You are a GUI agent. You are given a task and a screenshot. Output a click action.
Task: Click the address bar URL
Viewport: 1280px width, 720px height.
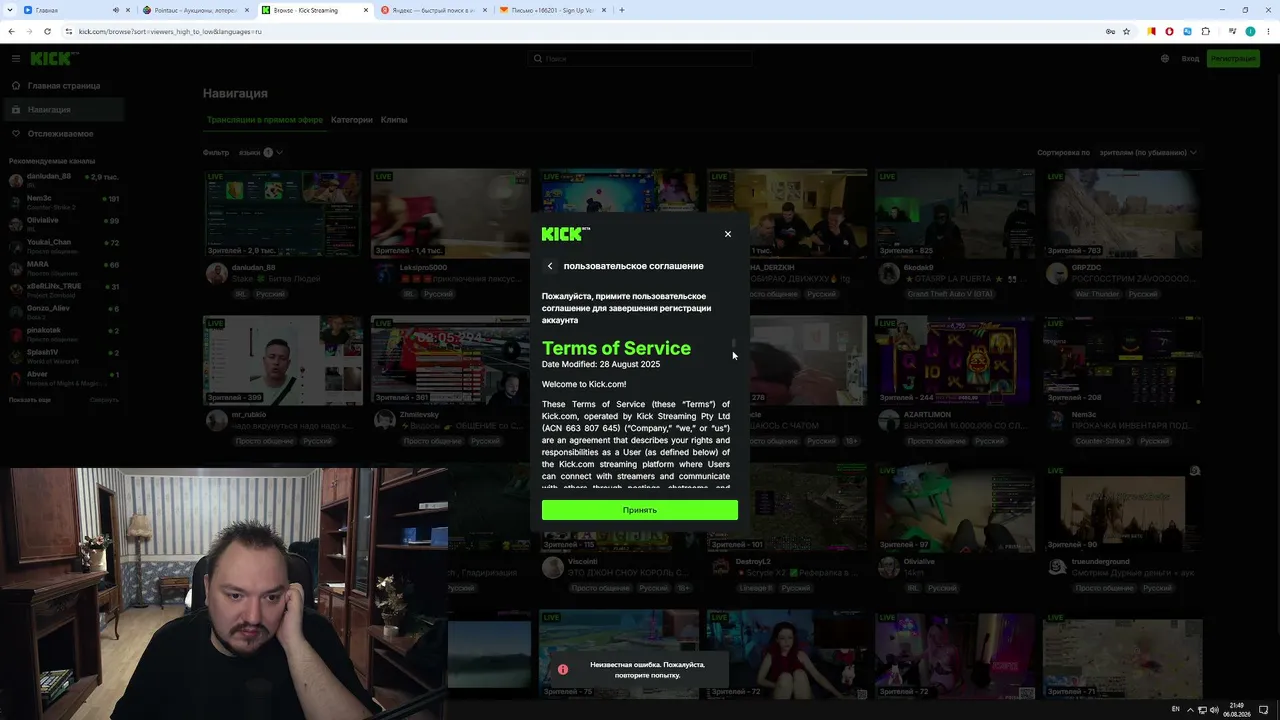(170, 31)
